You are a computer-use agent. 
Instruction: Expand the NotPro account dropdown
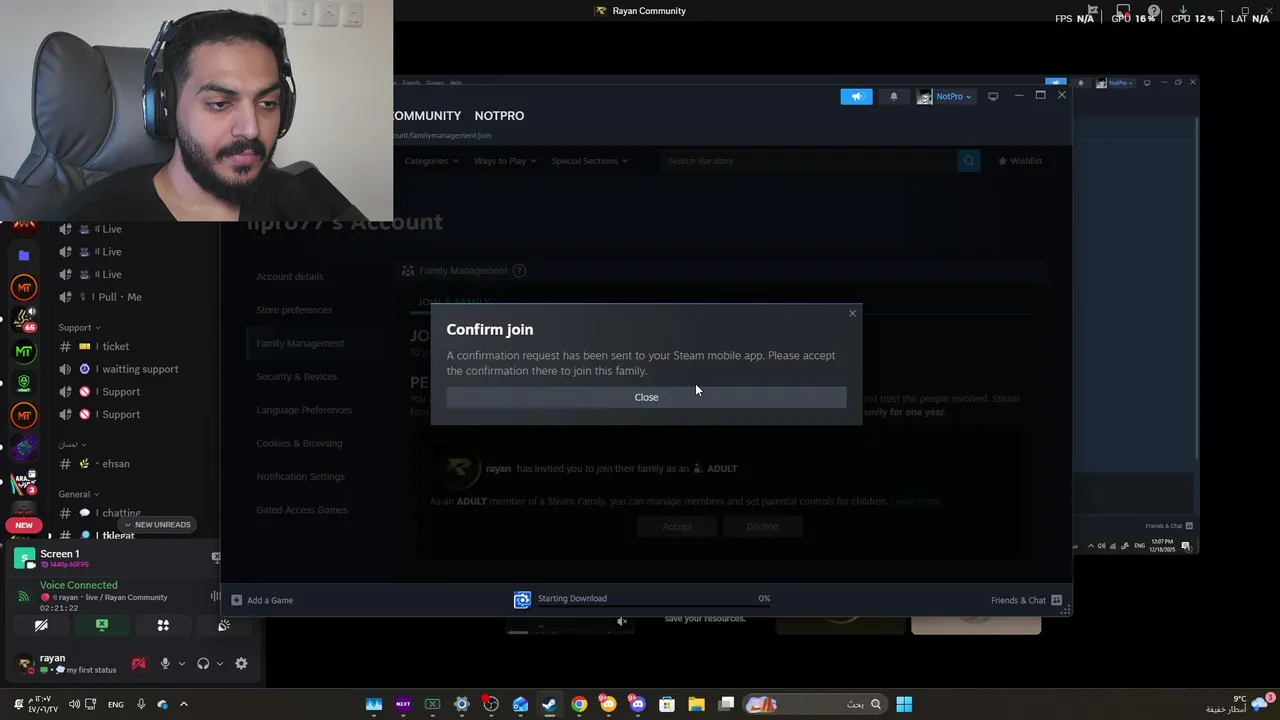(946, 97)
